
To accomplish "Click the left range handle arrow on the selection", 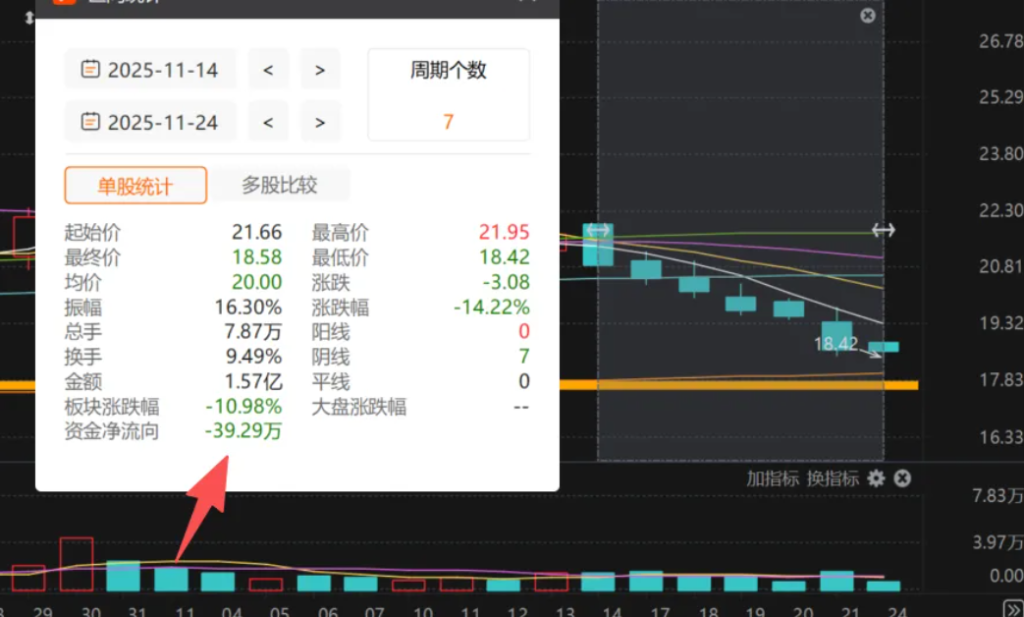I will click(x=598, y=230).
